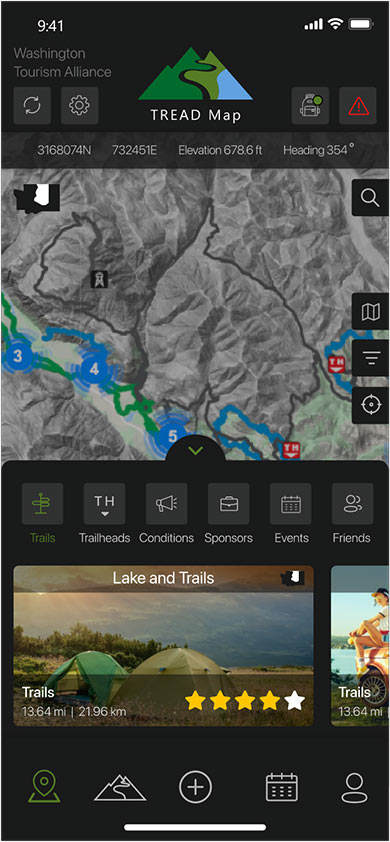Open the backpack gear icon

[310, 105]
